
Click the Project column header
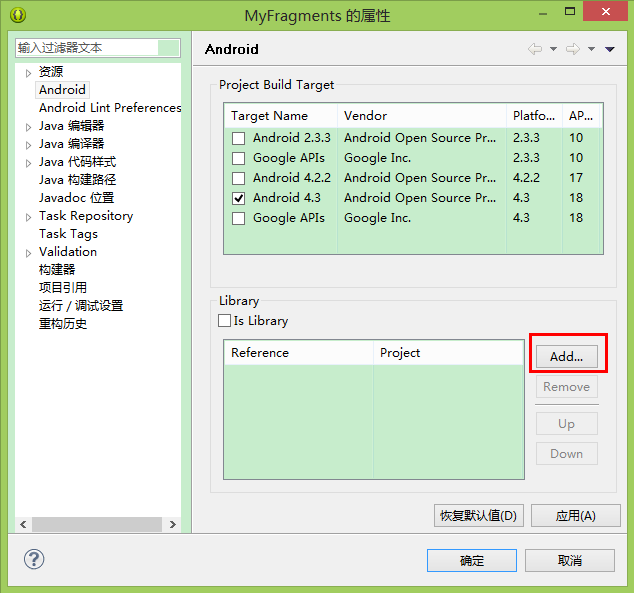[x=448, y=353]
